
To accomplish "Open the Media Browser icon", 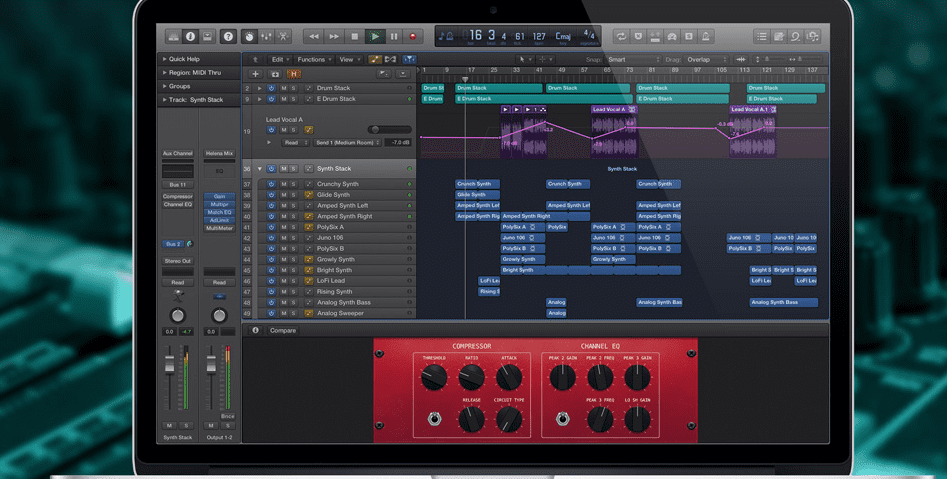I will [813, 36].
